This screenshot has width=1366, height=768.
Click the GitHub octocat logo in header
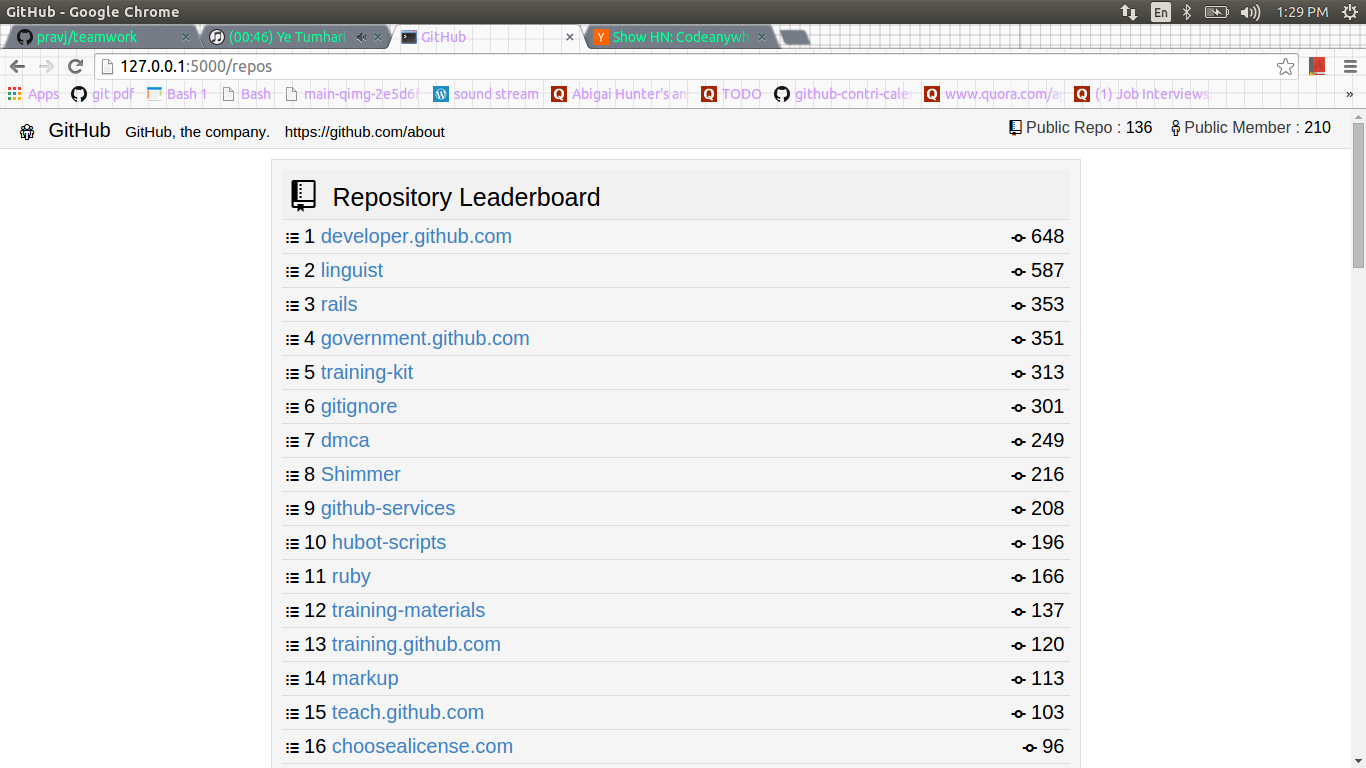[27, 132]
